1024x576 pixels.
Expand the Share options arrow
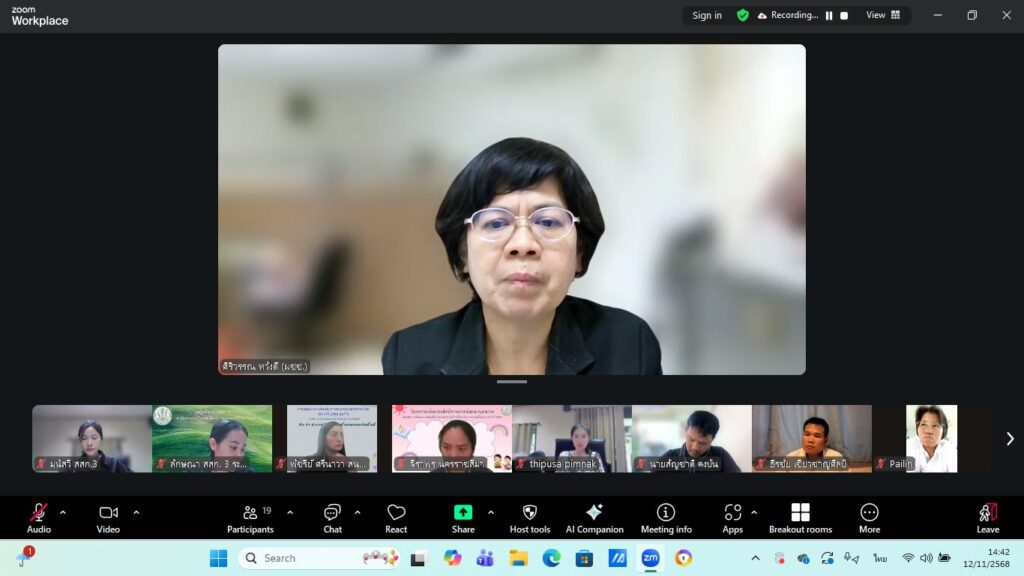(490, 512)
